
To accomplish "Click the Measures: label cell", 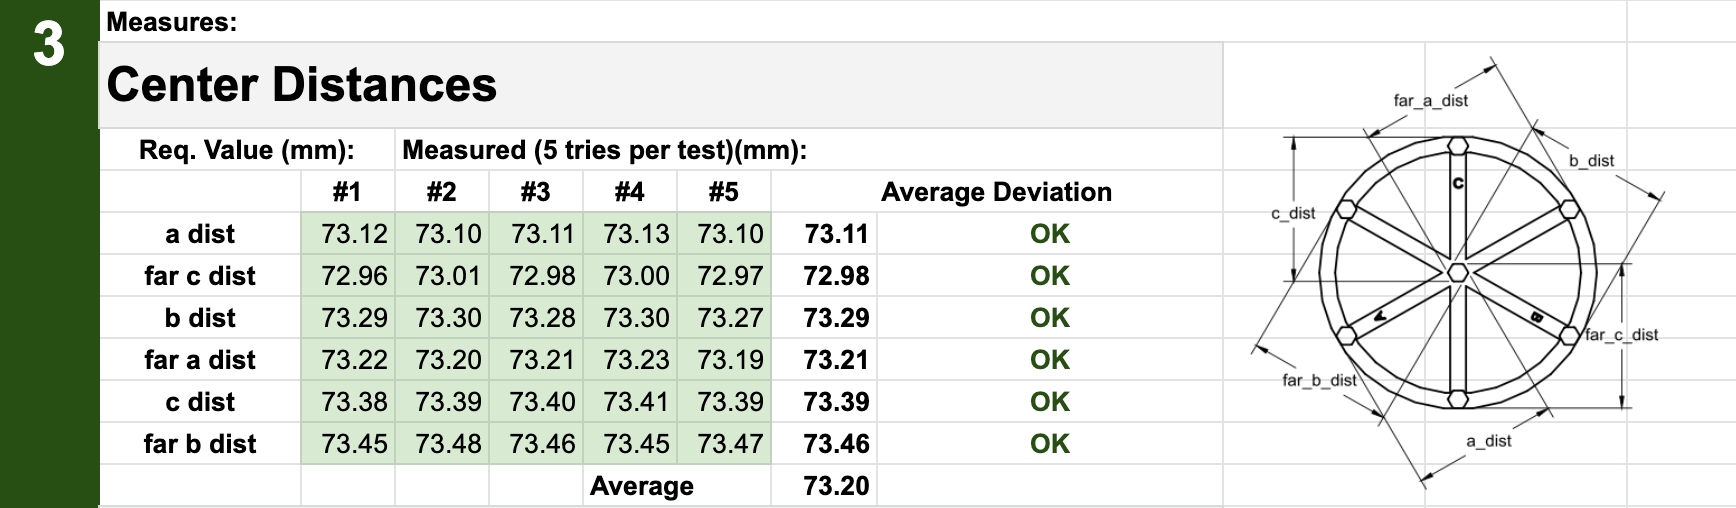I will (172, 22).
